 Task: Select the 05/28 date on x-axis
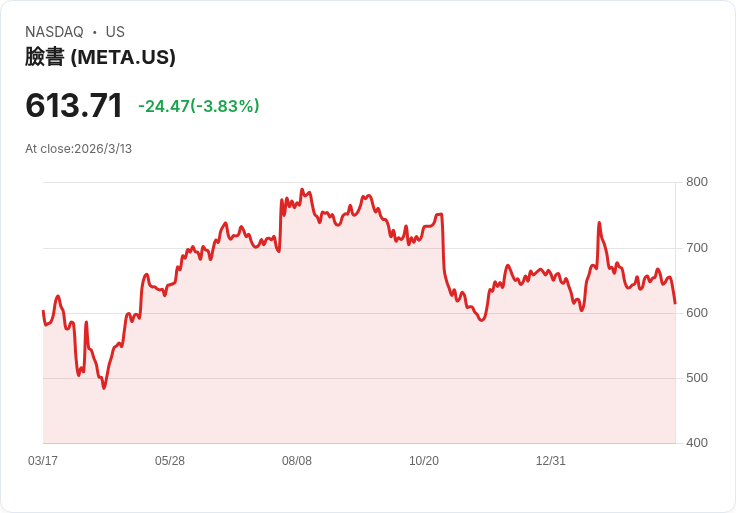pos(170,461)
